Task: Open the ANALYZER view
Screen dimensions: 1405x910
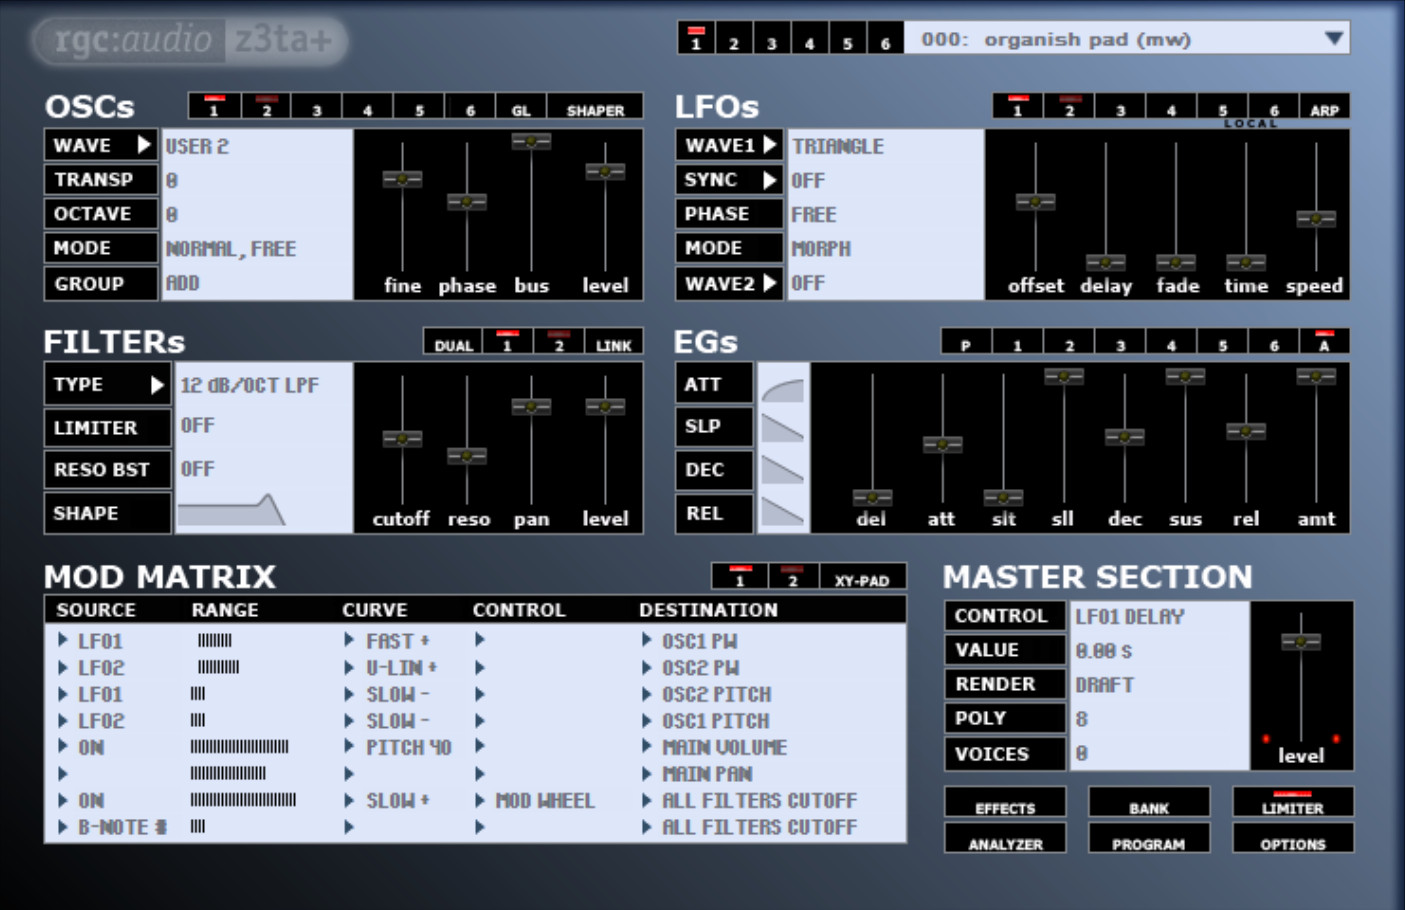Action: [x=1005, y=838]
